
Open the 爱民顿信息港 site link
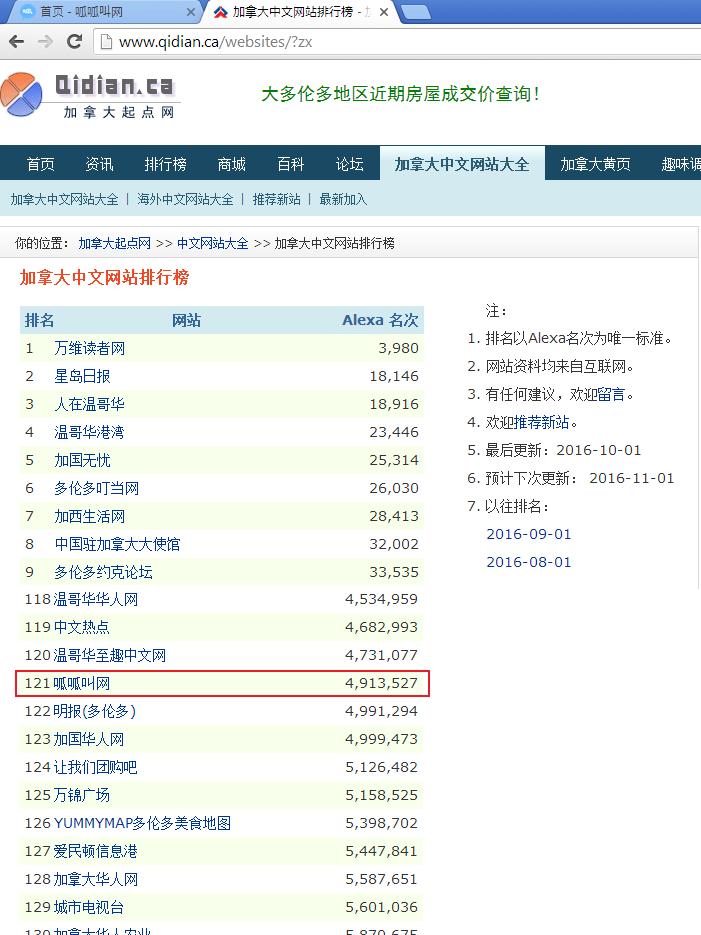click(x=95, y=852)
